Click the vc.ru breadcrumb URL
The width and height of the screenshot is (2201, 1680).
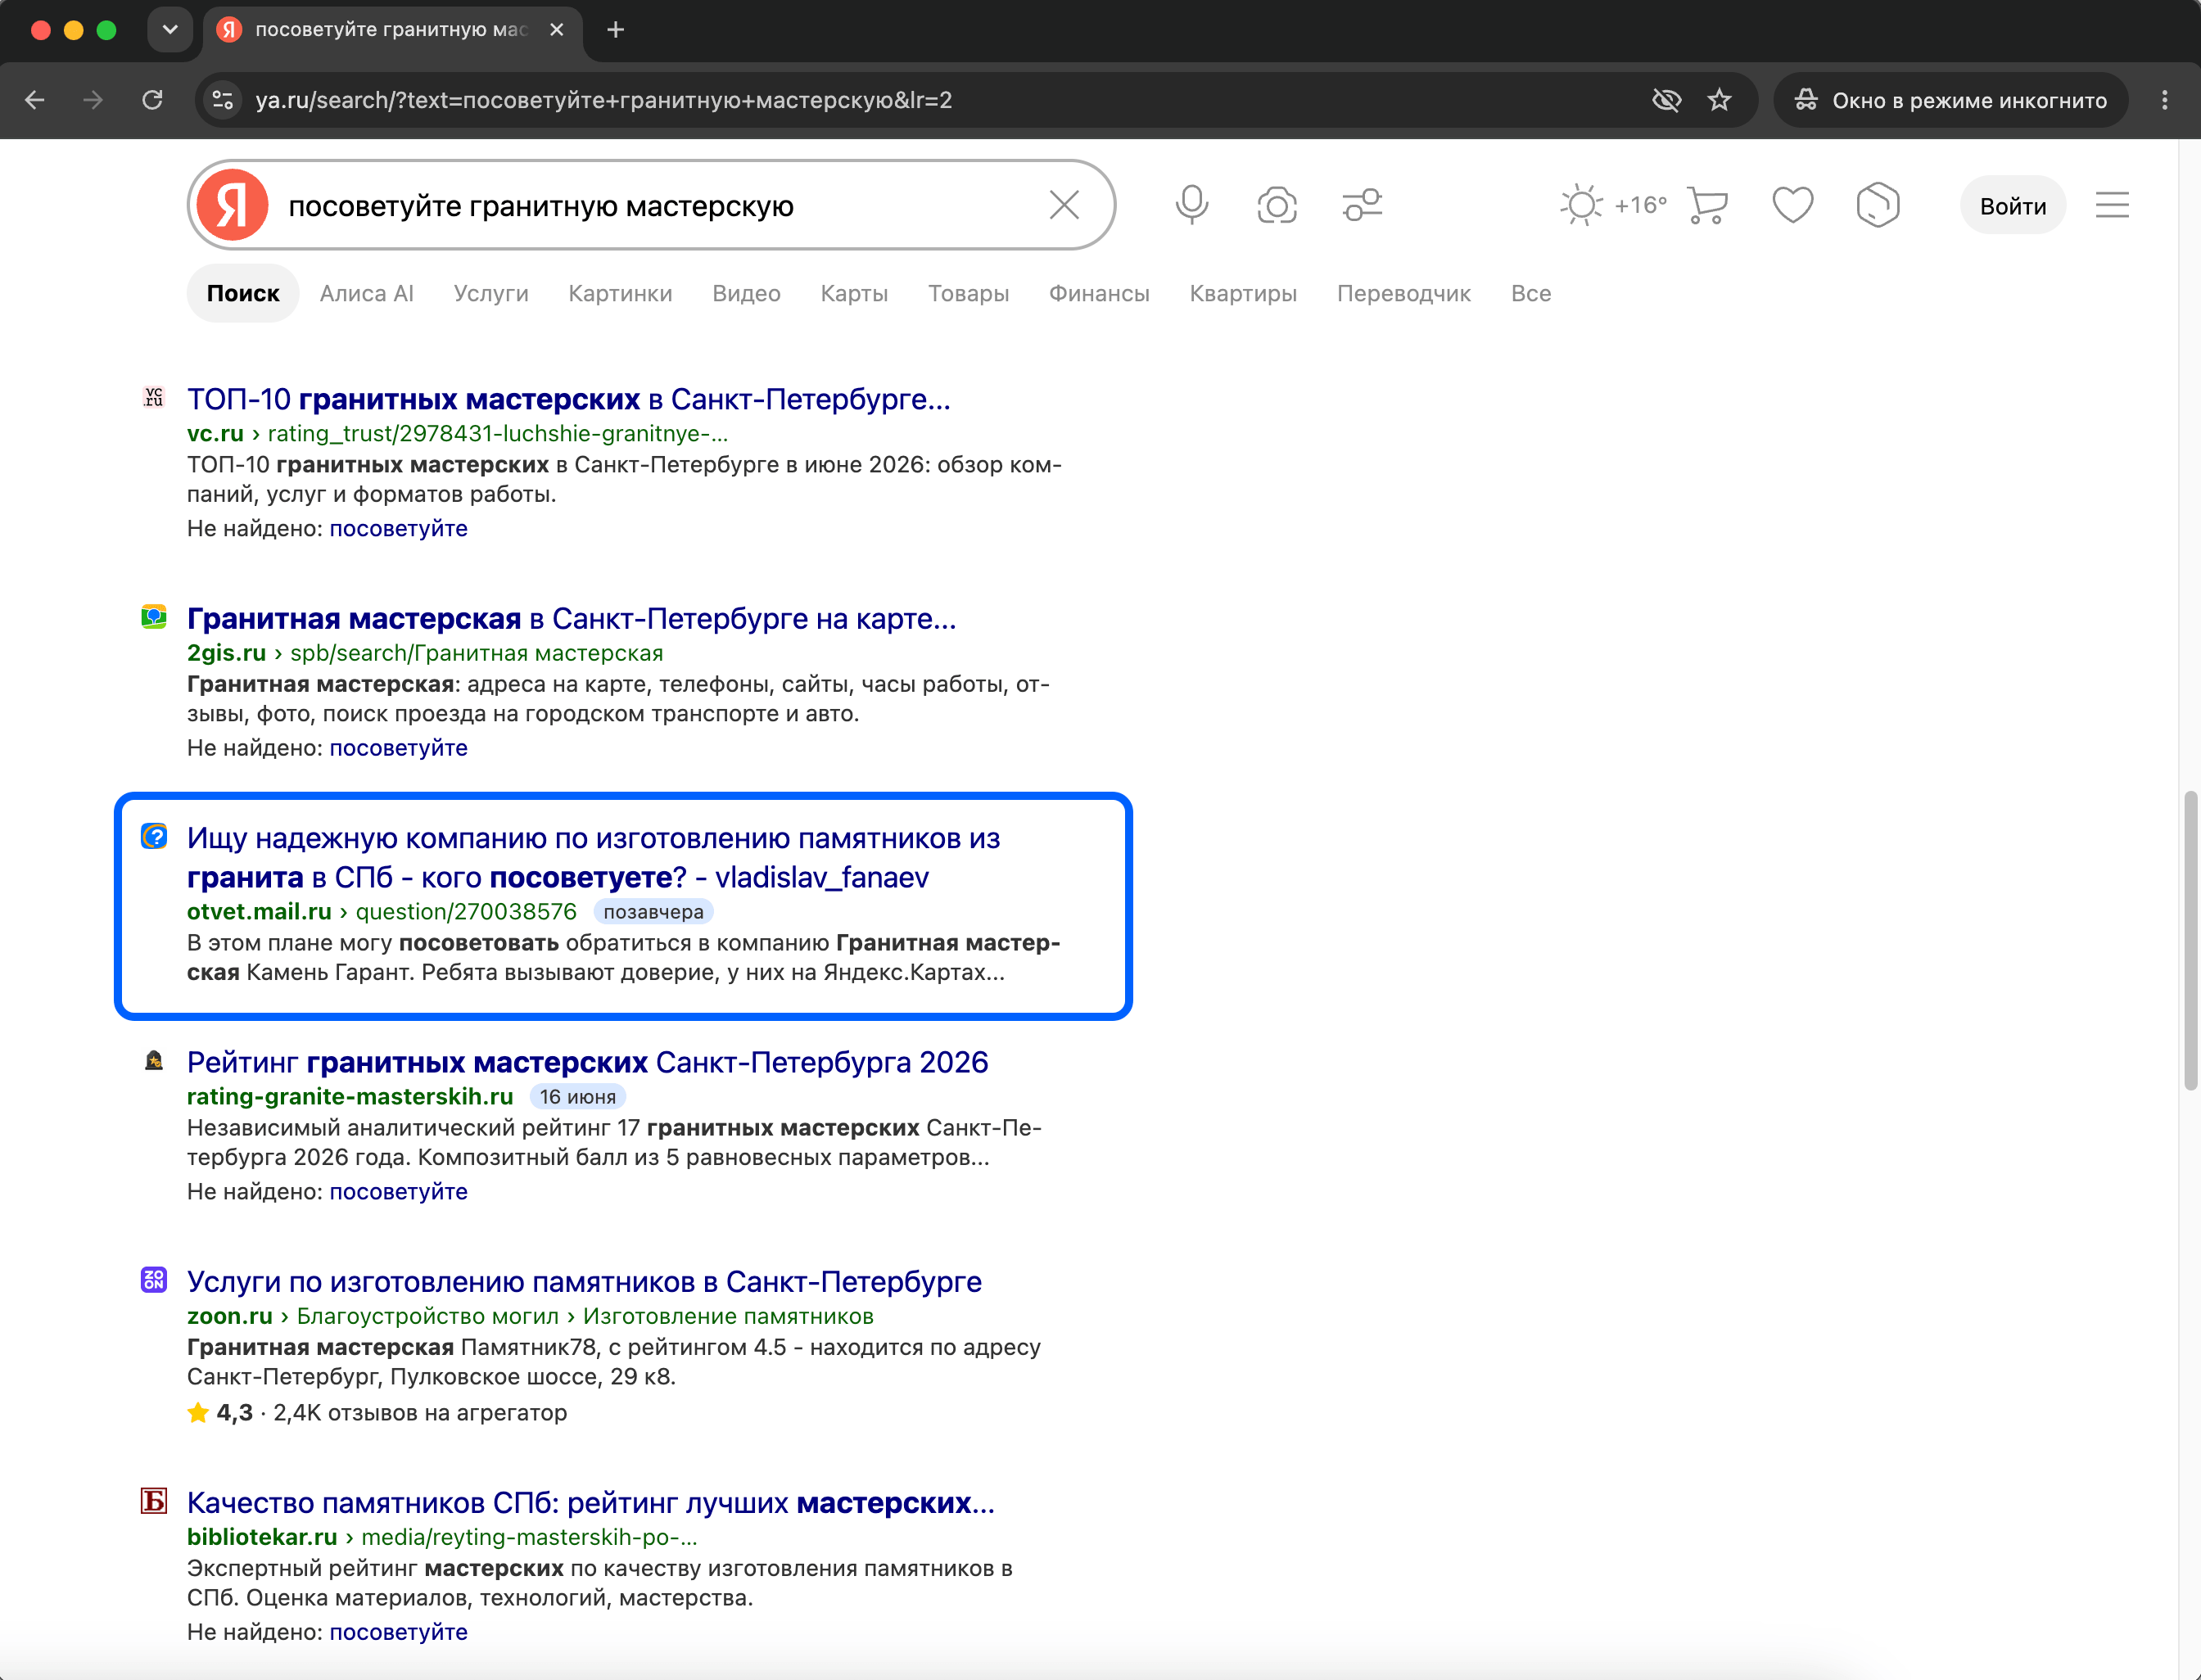point(457,433)
